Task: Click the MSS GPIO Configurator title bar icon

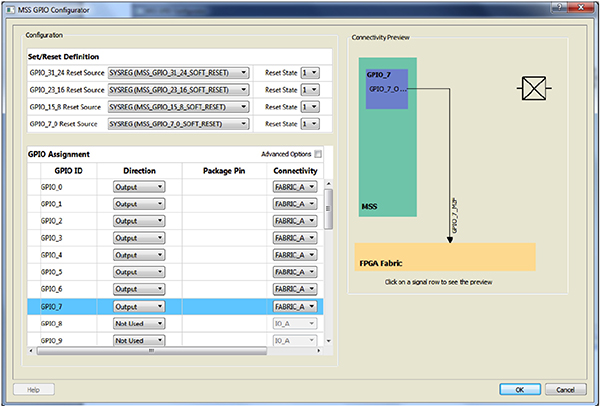Action: [x=9, y=9]
